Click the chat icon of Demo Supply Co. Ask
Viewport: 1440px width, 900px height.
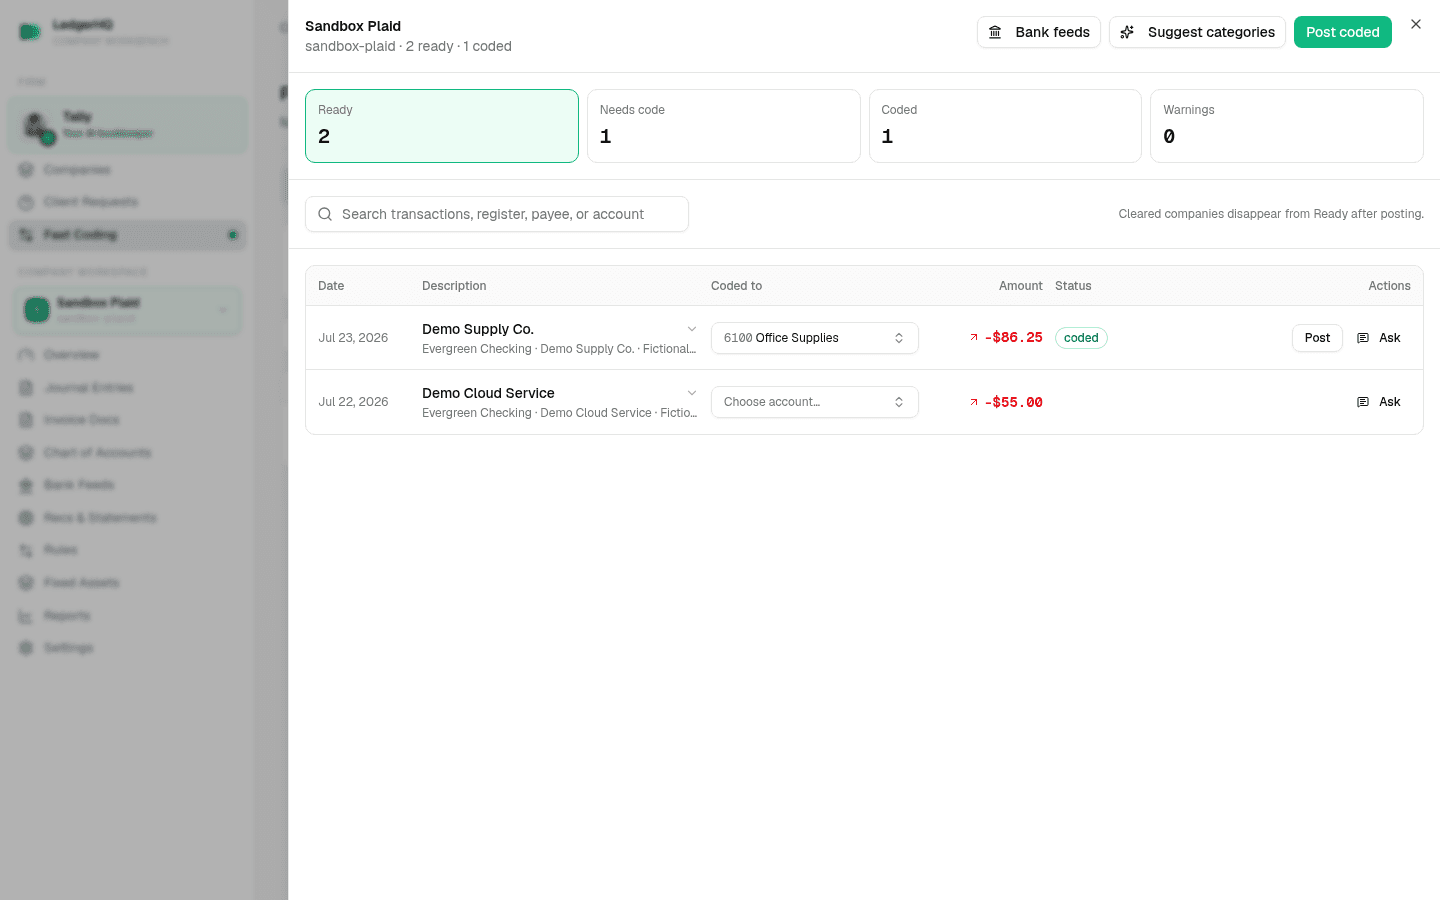(x=1363, y=338)
